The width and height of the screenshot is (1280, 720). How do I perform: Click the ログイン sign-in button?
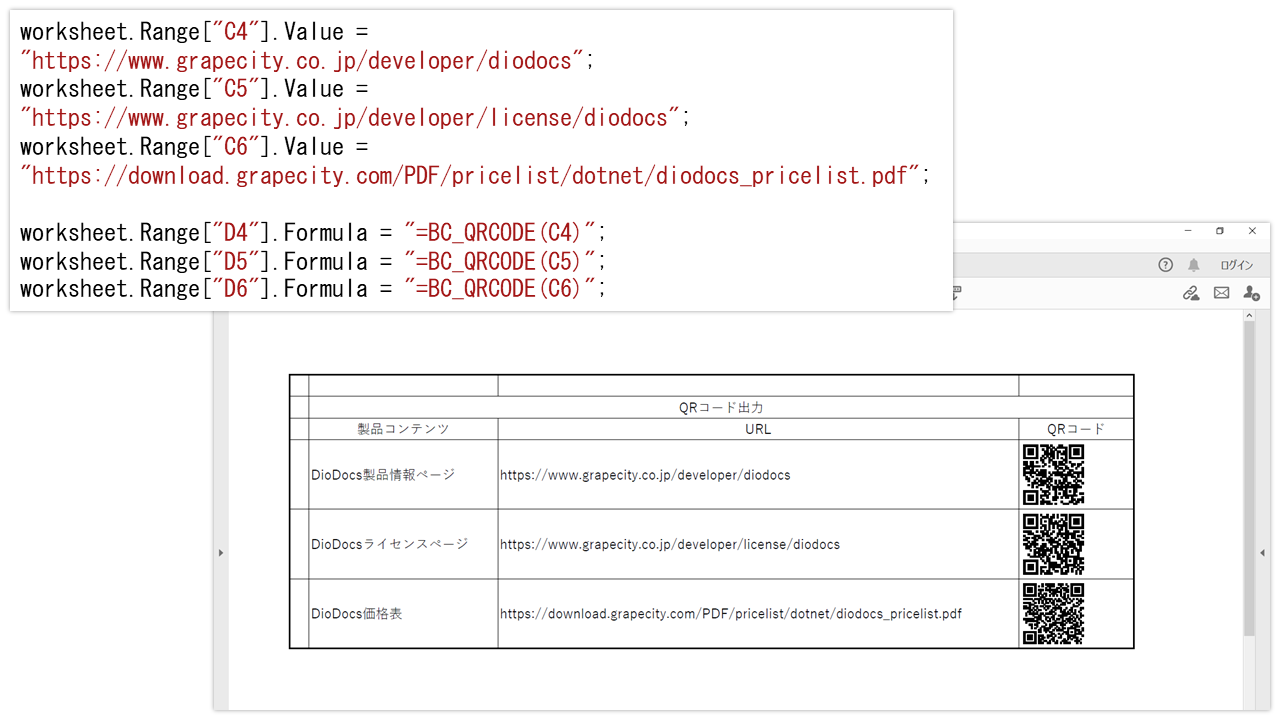[x=1236, y=265]
